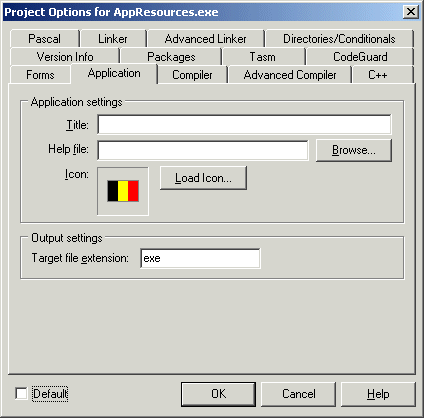Open the Linker tab
424x418 pixels.
click(x=113, y=39)
